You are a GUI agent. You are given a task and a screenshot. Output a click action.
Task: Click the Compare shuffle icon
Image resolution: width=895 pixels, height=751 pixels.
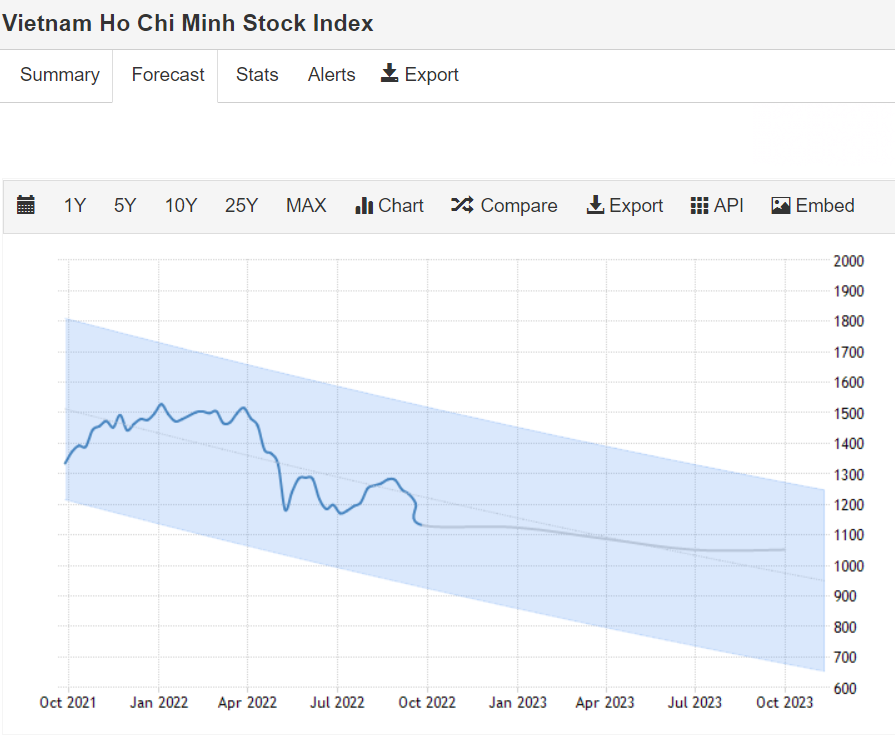pos(462,205)
